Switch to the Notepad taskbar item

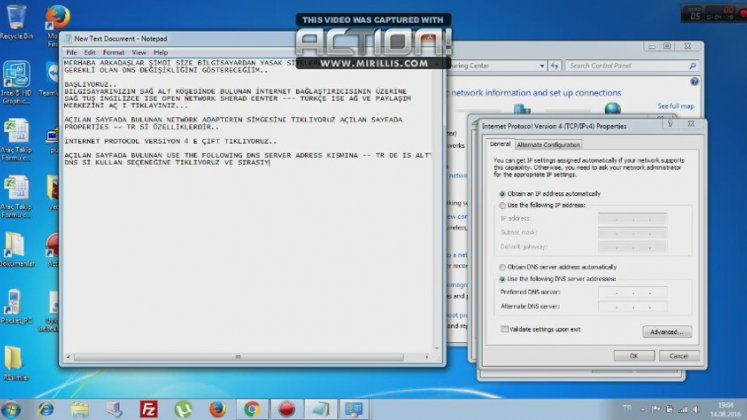click(x=321, y=410)
